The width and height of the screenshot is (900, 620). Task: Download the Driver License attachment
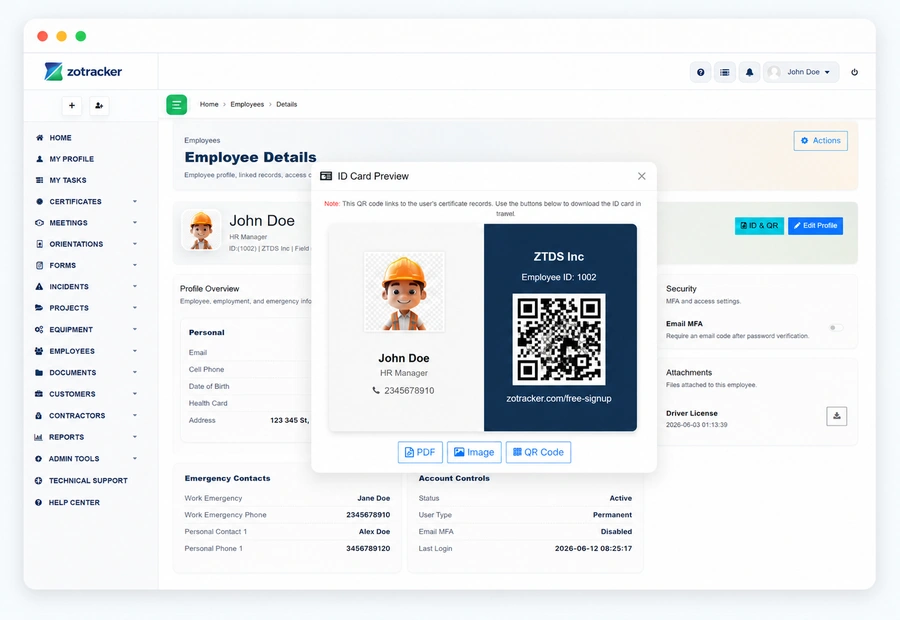coord(837,416)
